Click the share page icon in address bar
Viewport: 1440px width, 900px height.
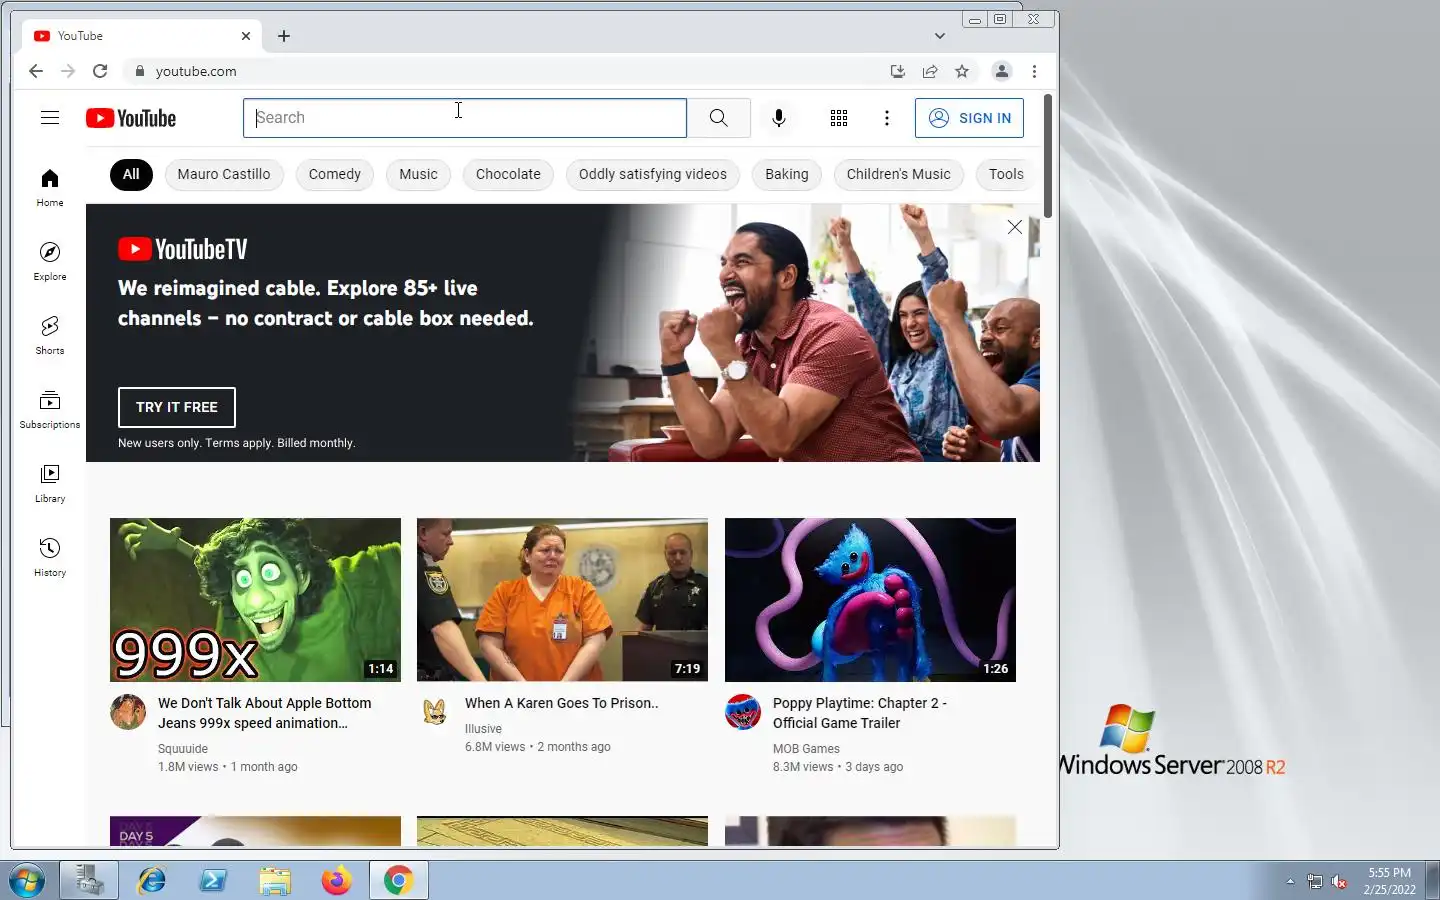(x=930, y=71)
